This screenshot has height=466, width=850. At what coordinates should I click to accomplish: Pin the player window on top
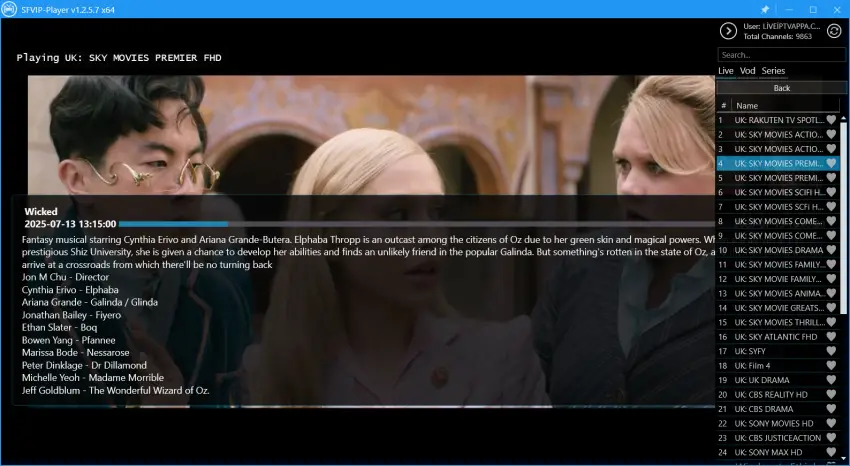coord(765,9)
